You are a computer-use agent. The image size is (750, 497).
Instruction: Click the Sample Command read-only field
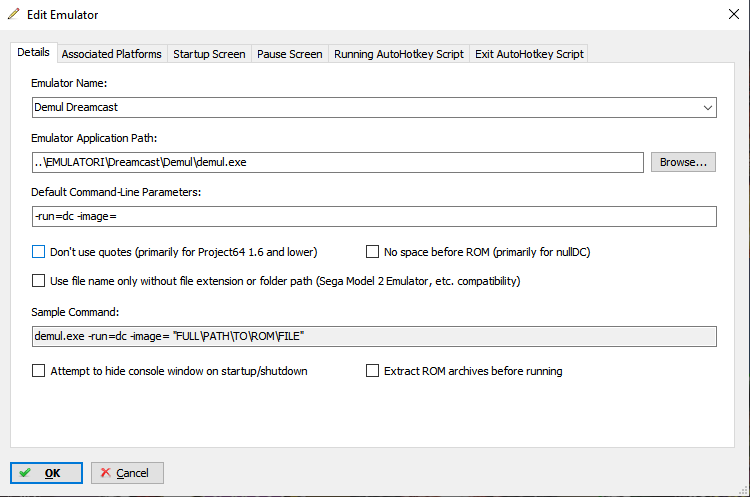click(374, 336)
